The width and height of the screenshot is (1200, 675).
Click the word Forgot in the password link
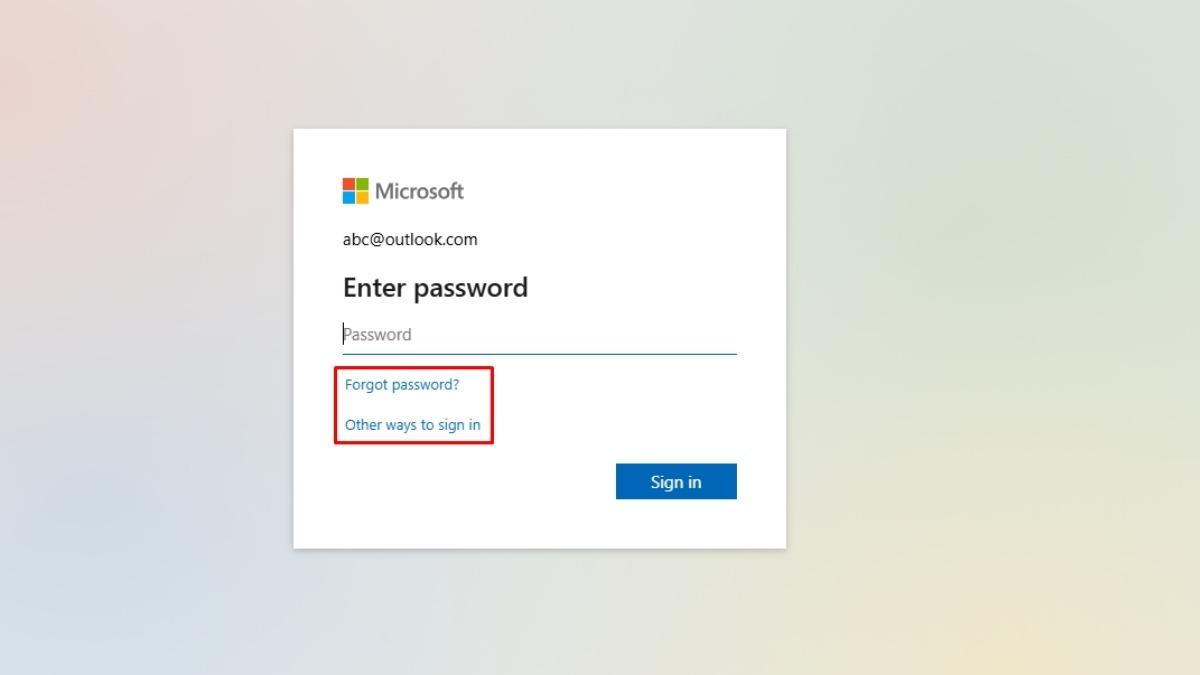[x=366, y=384]
